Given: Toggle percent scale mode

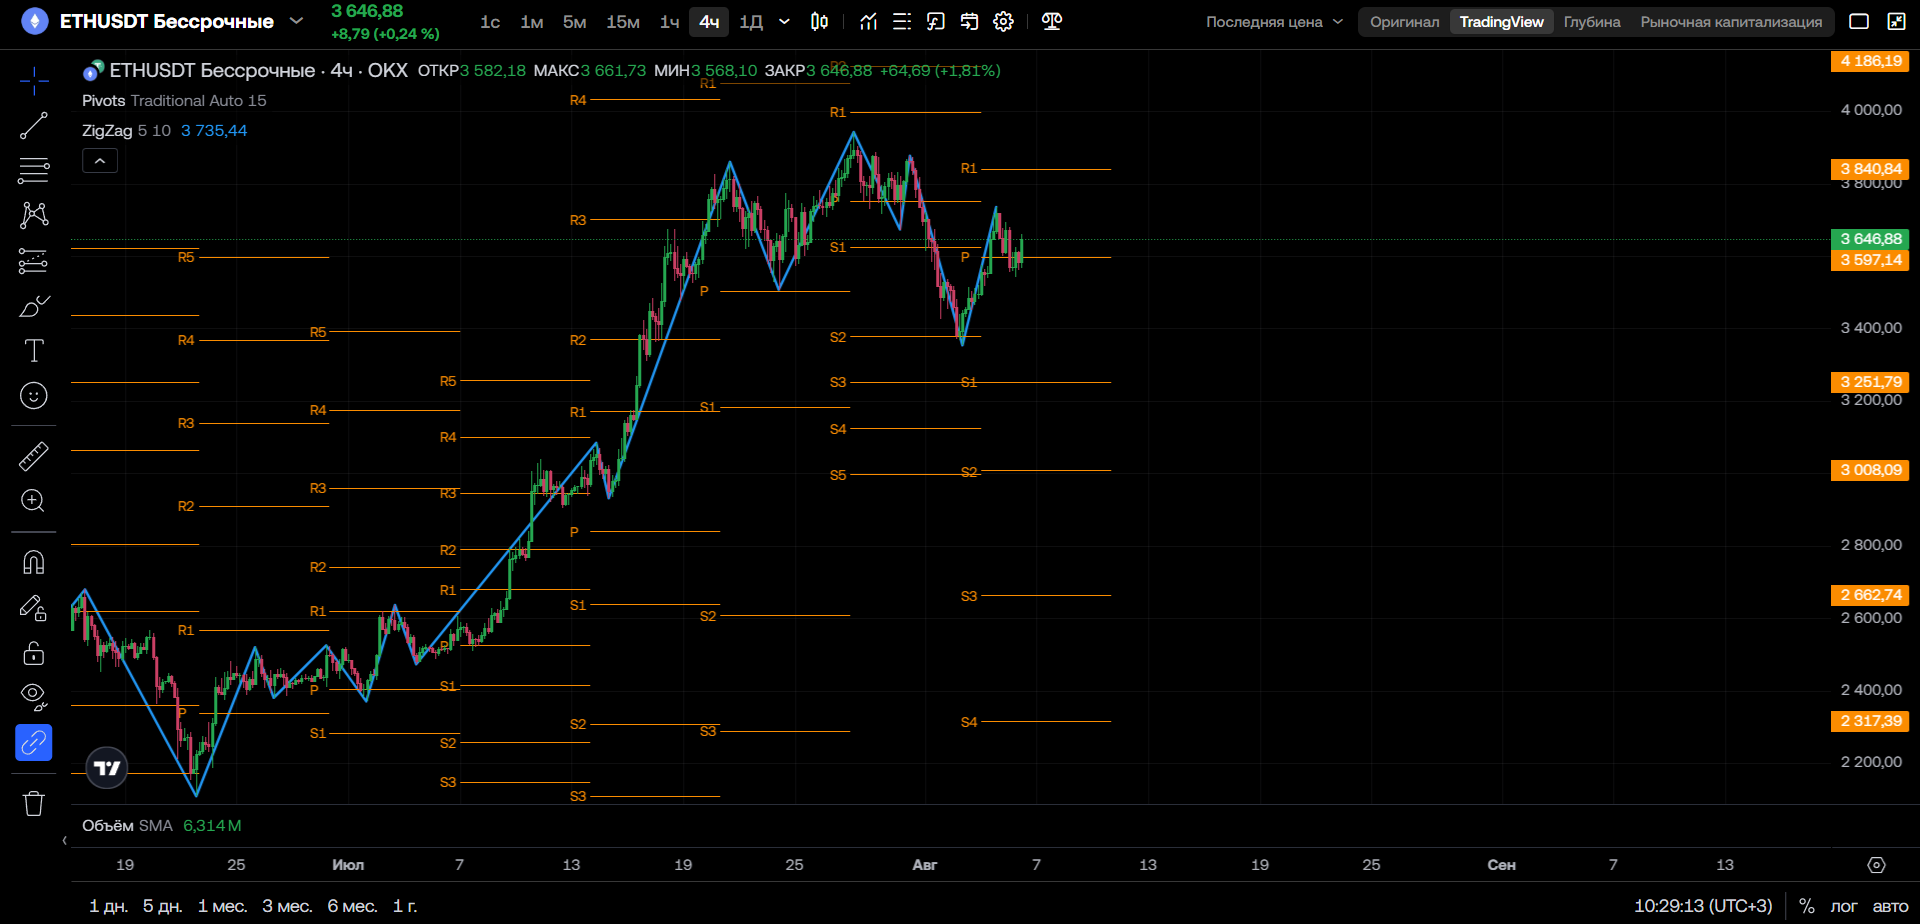Looking at the screenshot, I should click(1807, 906).
